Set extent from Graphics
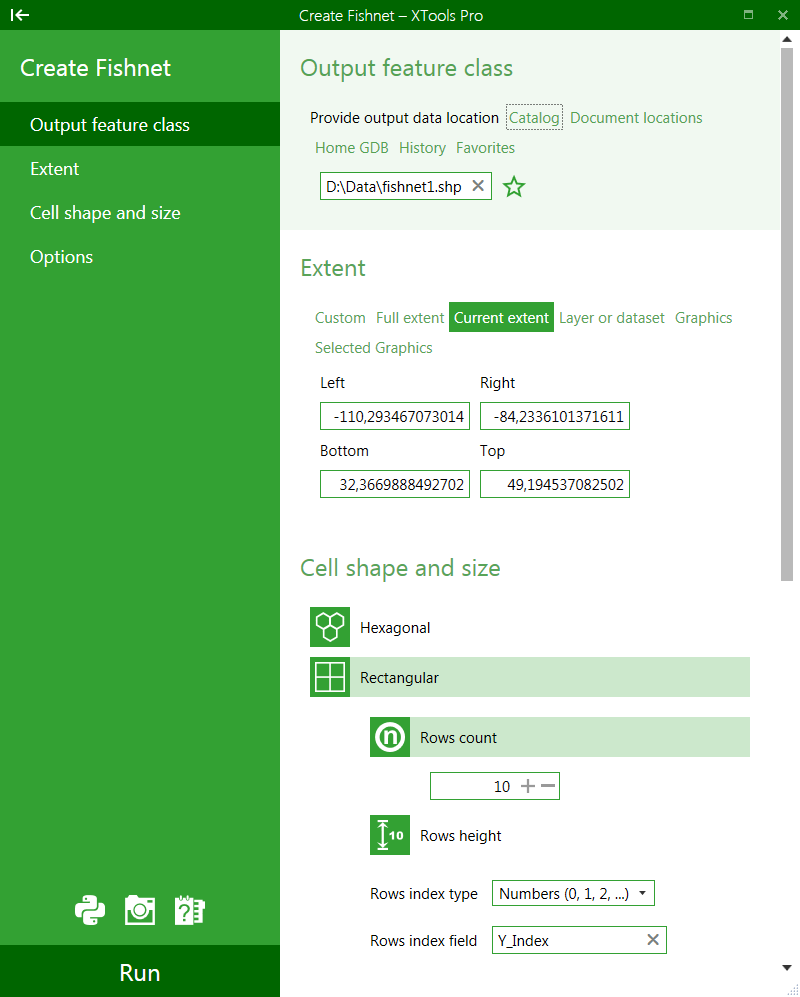This screenshot has height=997, width=800. [x=703, y=317]
